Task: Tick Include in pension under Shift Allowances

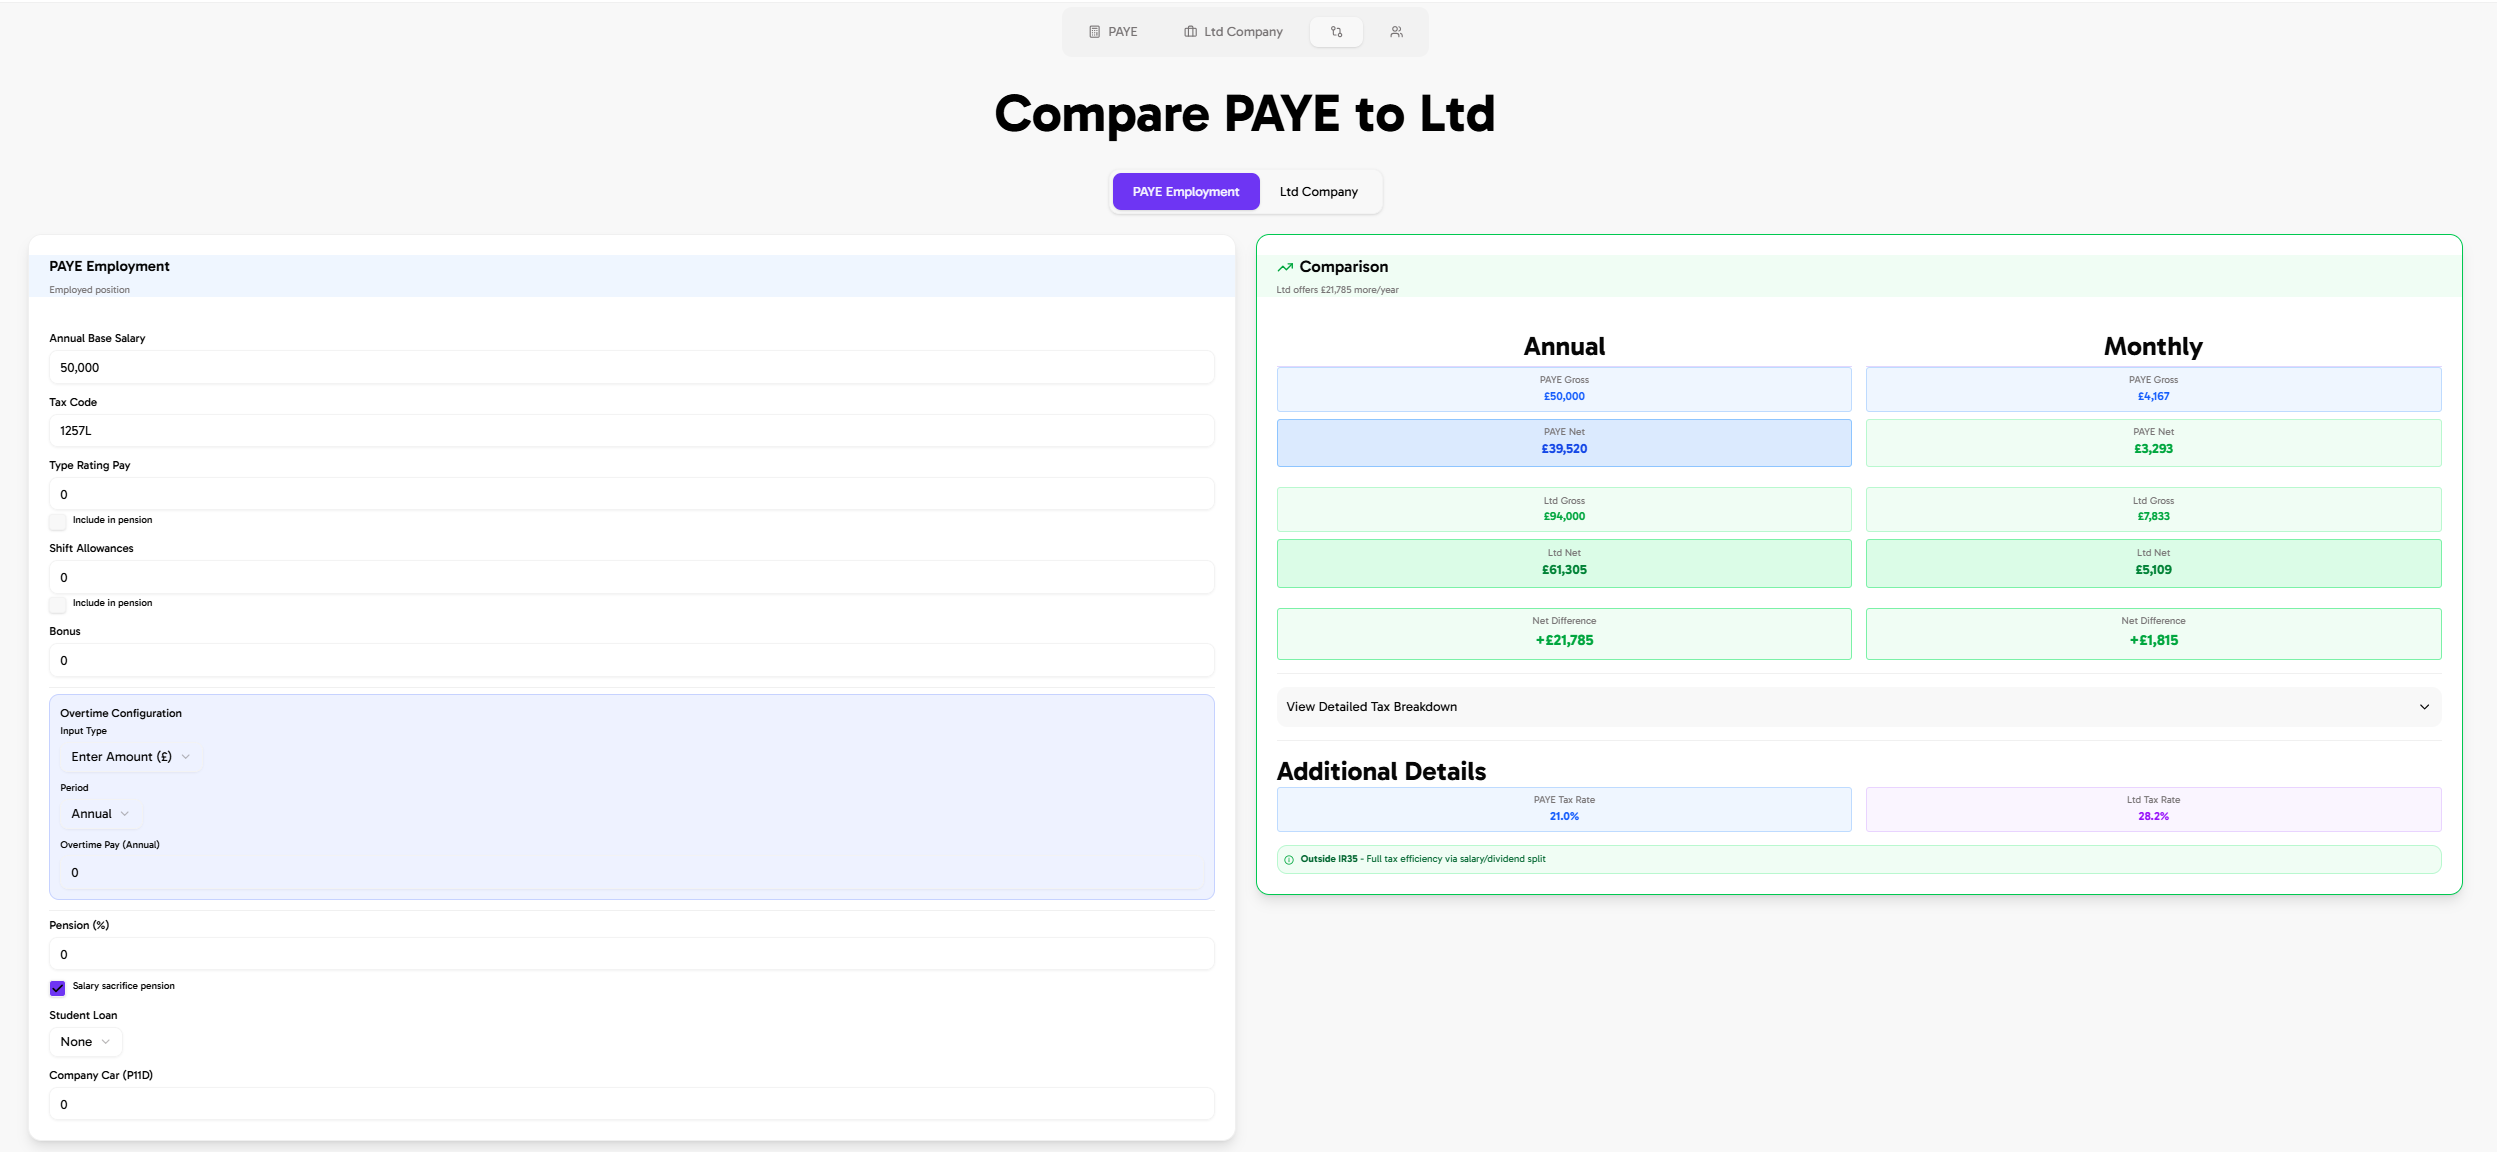Action: pyautogui.click(x=58, y=604)
